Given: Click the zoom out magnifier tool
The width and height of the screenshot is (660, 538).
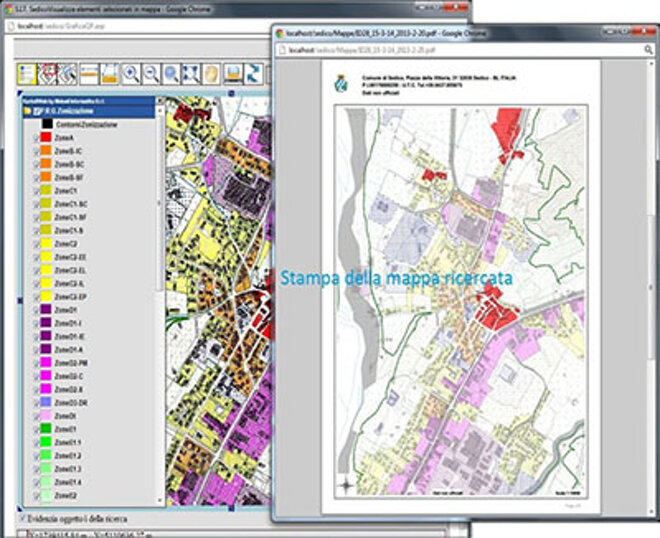Looking at the screenshot, I should click(x=152, y=73).
